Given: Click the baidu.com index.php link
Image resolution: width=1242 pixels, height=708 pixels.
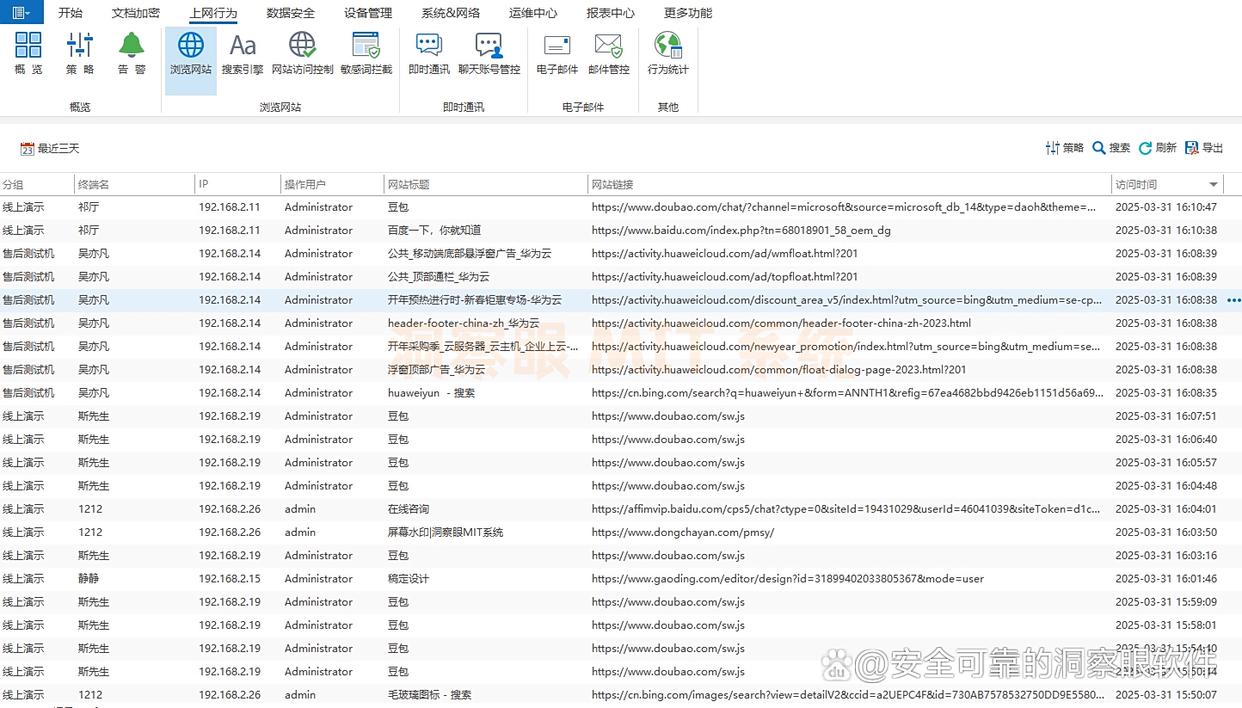Looking at the screenshot, I should click(x=741, y=230).
